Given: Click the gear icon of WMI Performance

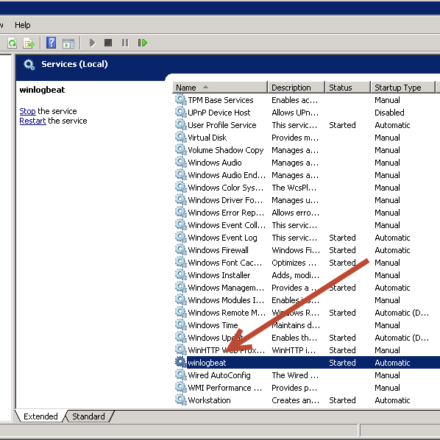Looking at the screenshot, I should point(181,387).
